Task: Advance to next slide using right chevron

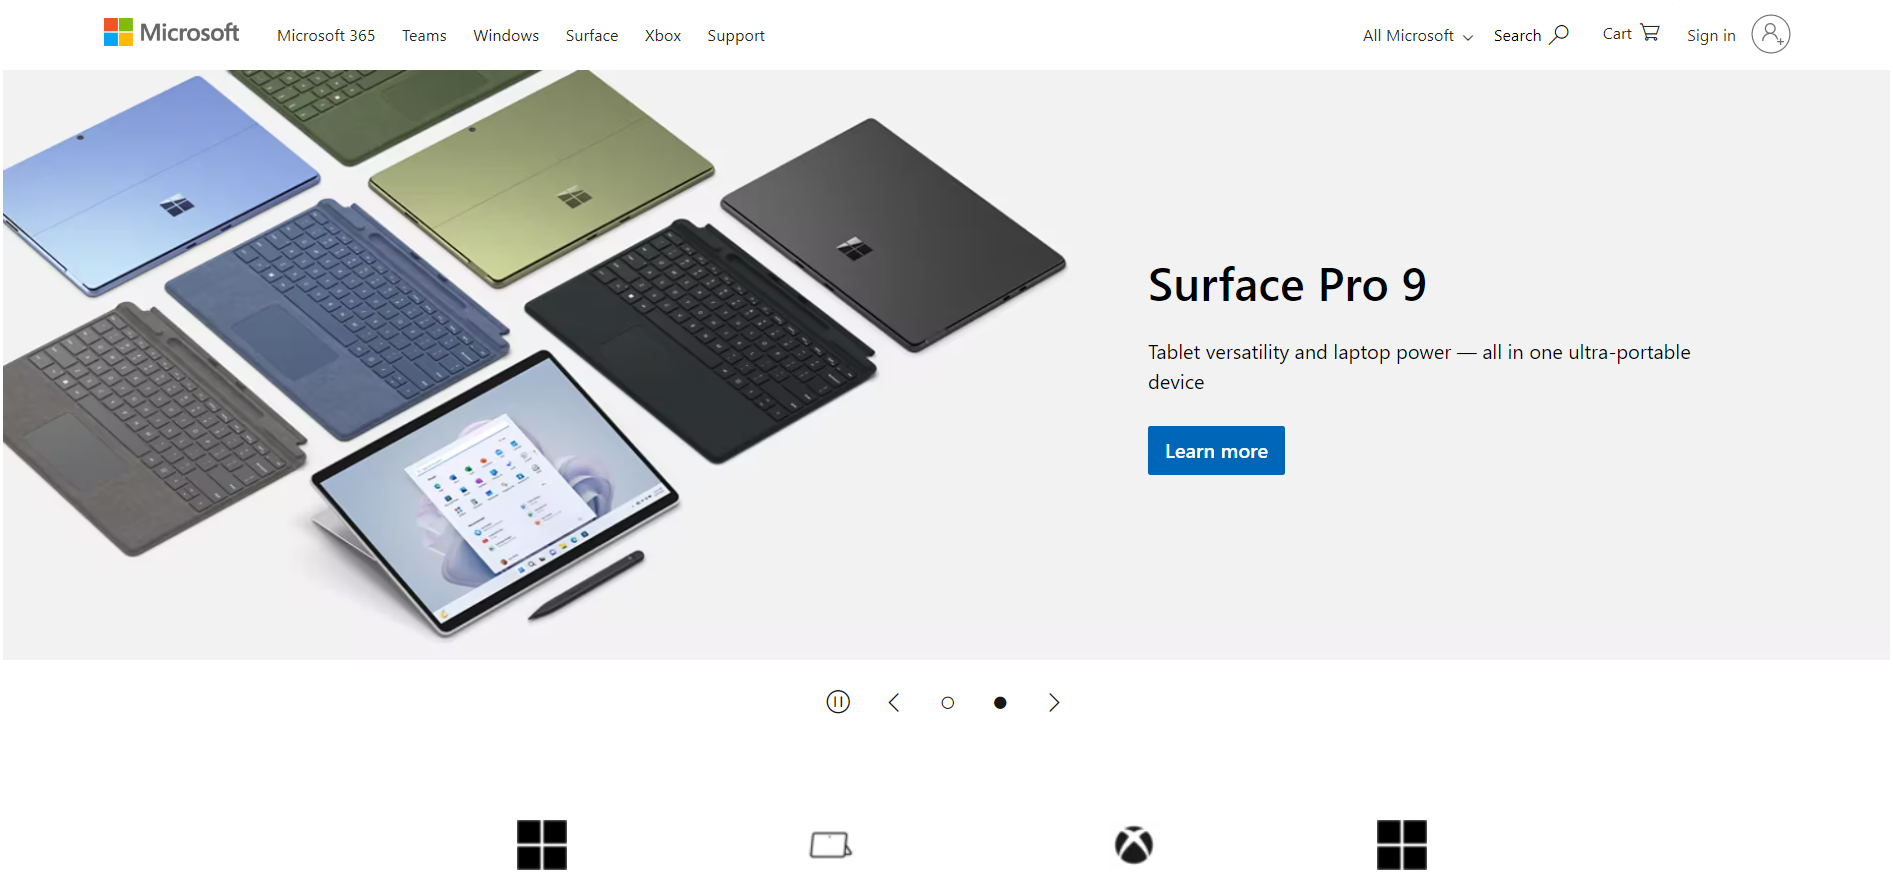Action: (x=1054, y=702)
